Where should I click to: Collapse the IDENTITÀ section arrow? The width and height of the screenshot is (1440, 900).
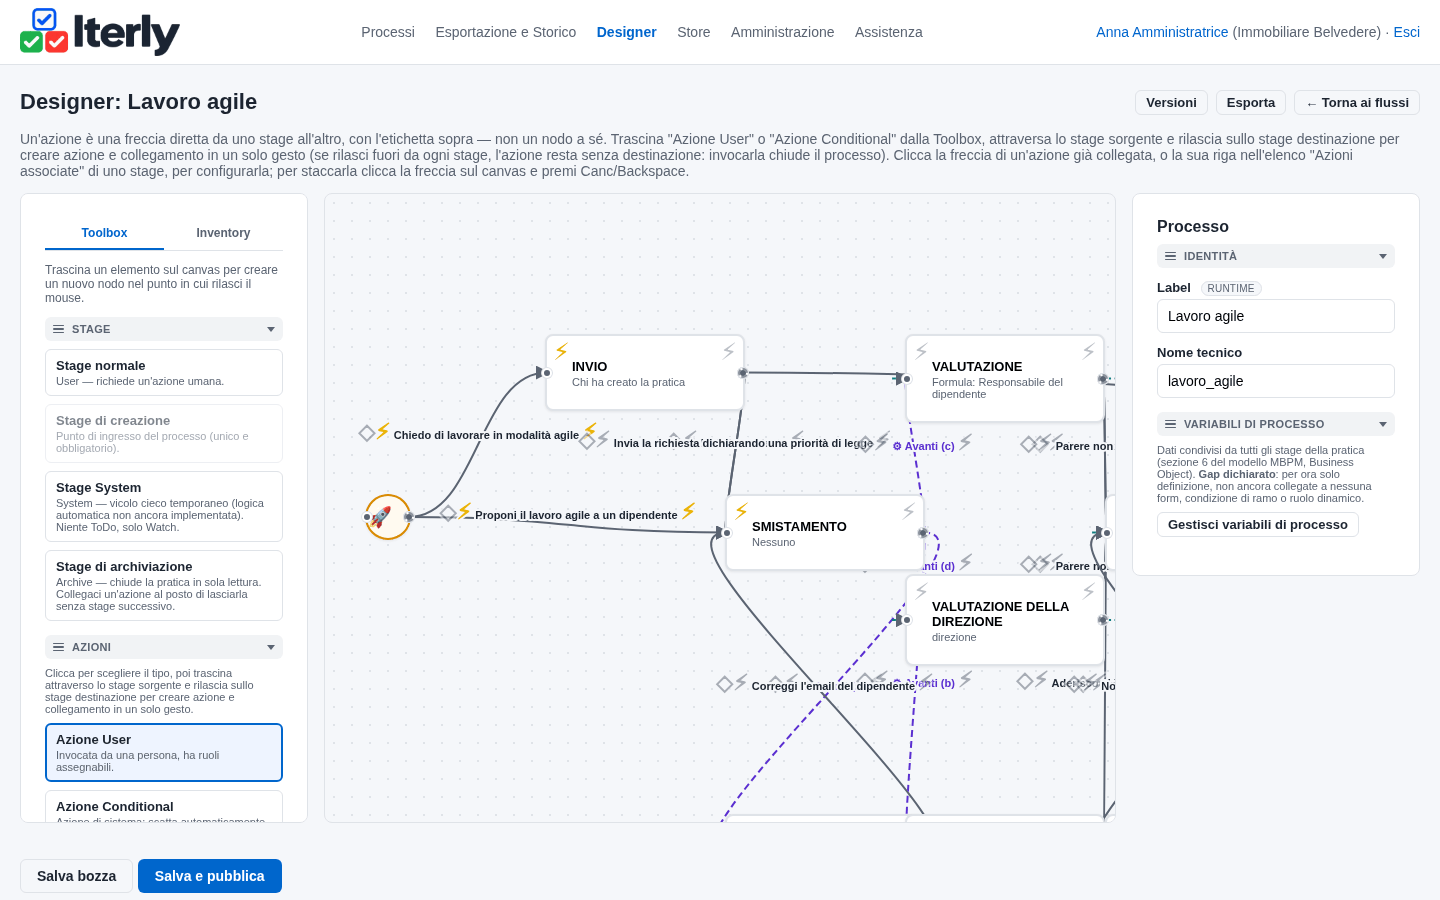tap(1383, 256)
